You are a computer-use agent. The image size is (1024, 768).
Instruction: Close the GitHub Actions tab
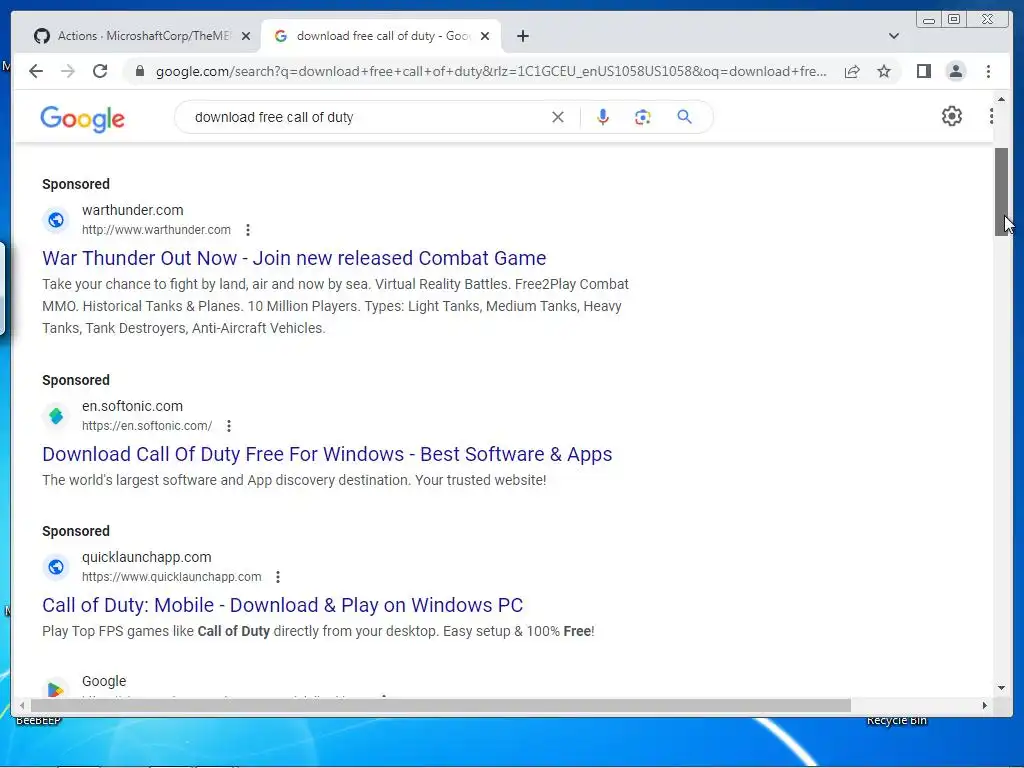tap(246, 37)
